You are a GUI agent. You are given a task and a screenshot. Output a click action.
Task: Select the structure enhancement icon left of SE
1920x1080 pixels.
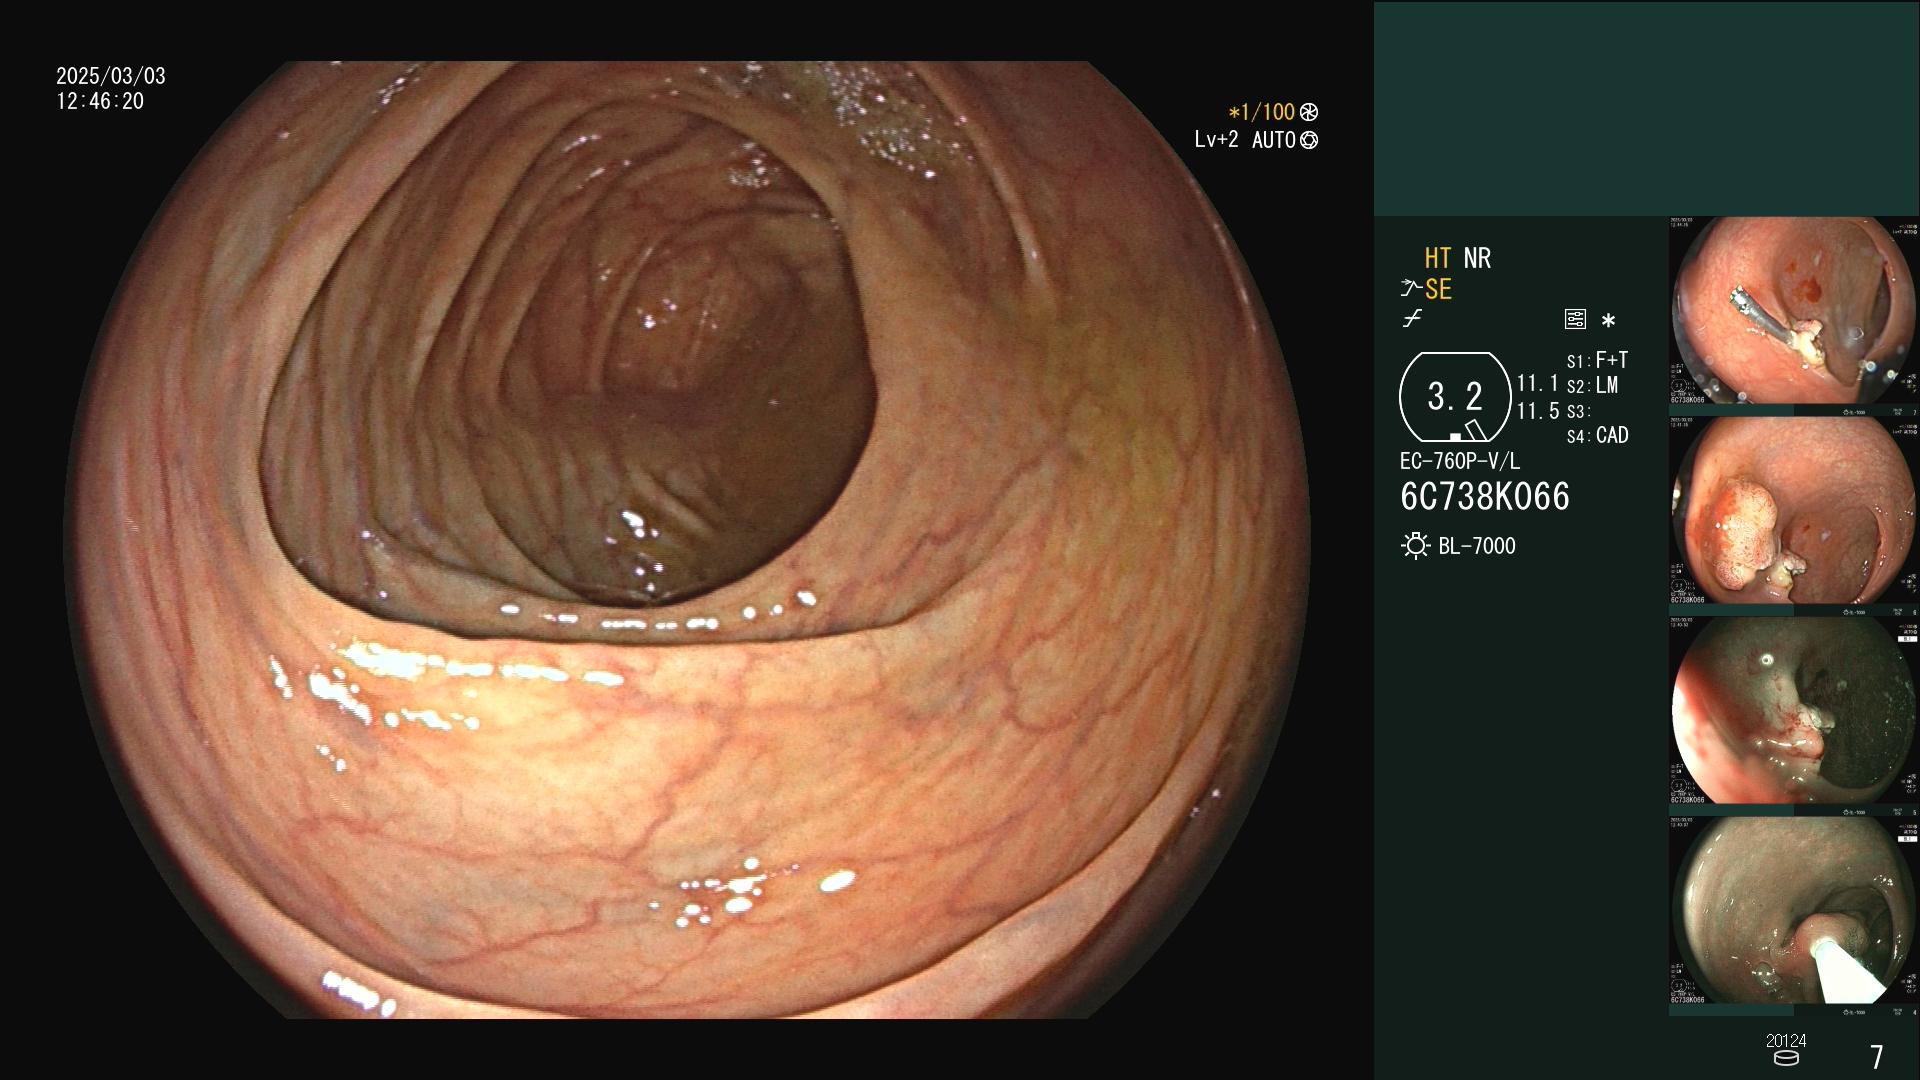click(1411, 289)
